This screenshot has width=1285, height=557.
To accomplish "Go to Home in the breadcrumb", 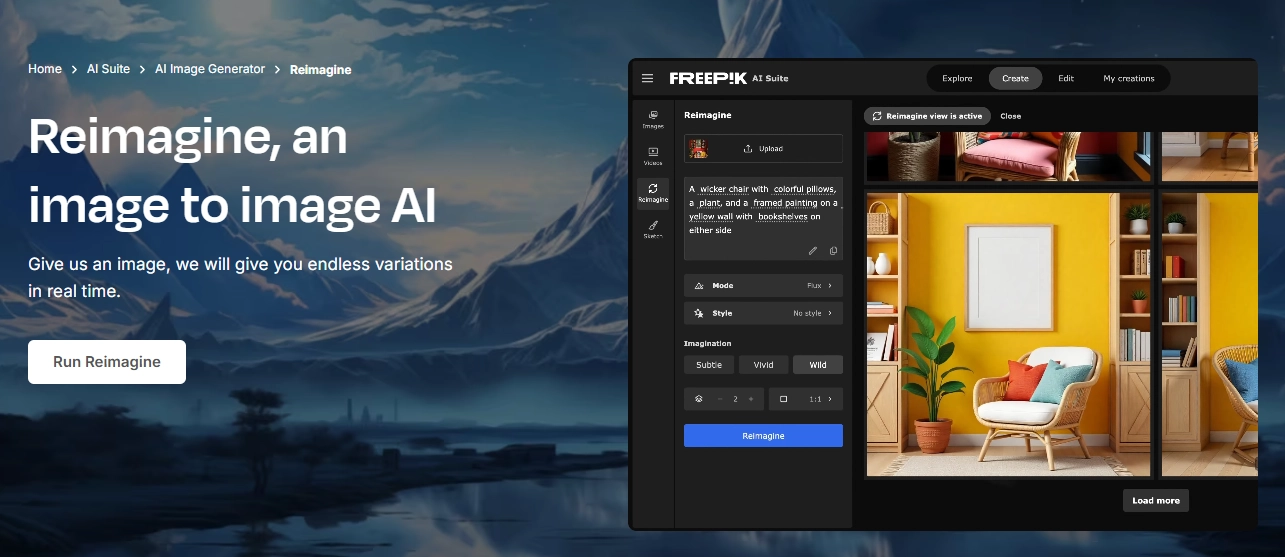I will (x=45, y=69).
